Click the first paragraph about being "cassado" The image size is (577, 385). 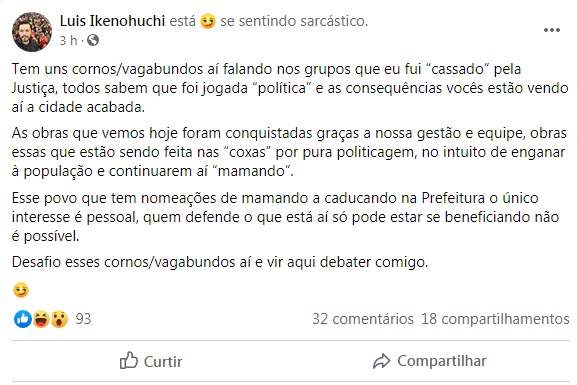pos(290,88)
